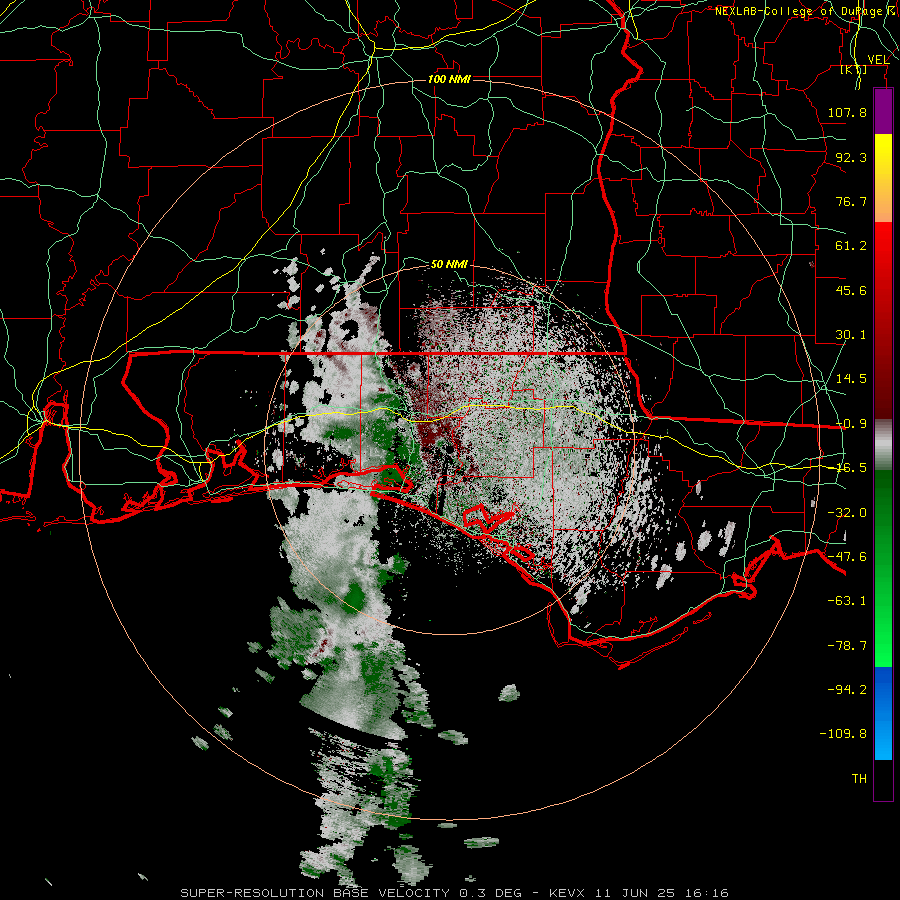The height and width of the screenshot is (900, 900).
Task: Select the 30.1 velocity scale value
Action: point(851,335)
